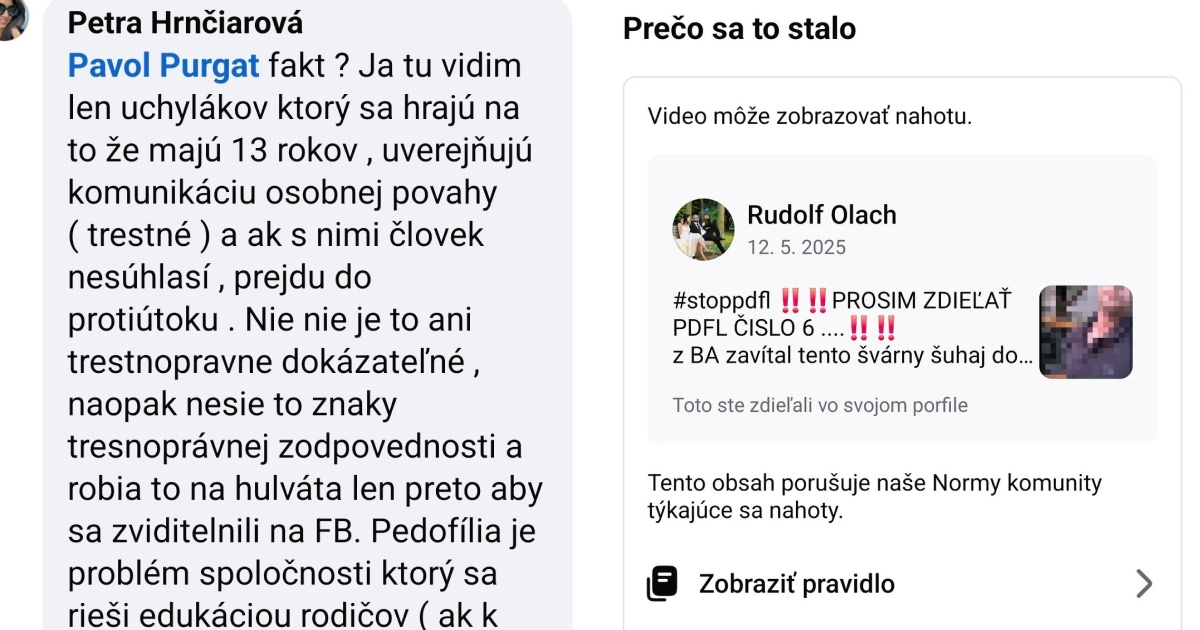This screenshot has width=1200, height=630.
Task: Open shared post text preview
Action: click(x=853, y=327)
